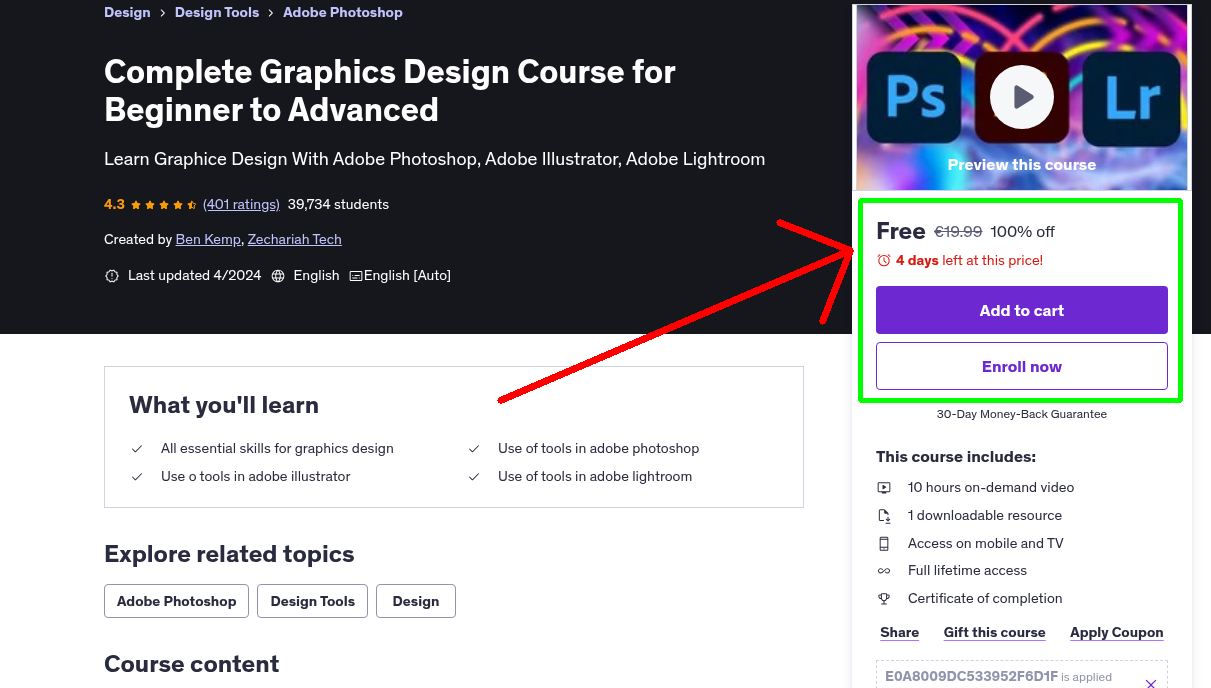Remove the applied coupon with X icon
This screenshot has width=1211, height=688.
(1150, 684)
